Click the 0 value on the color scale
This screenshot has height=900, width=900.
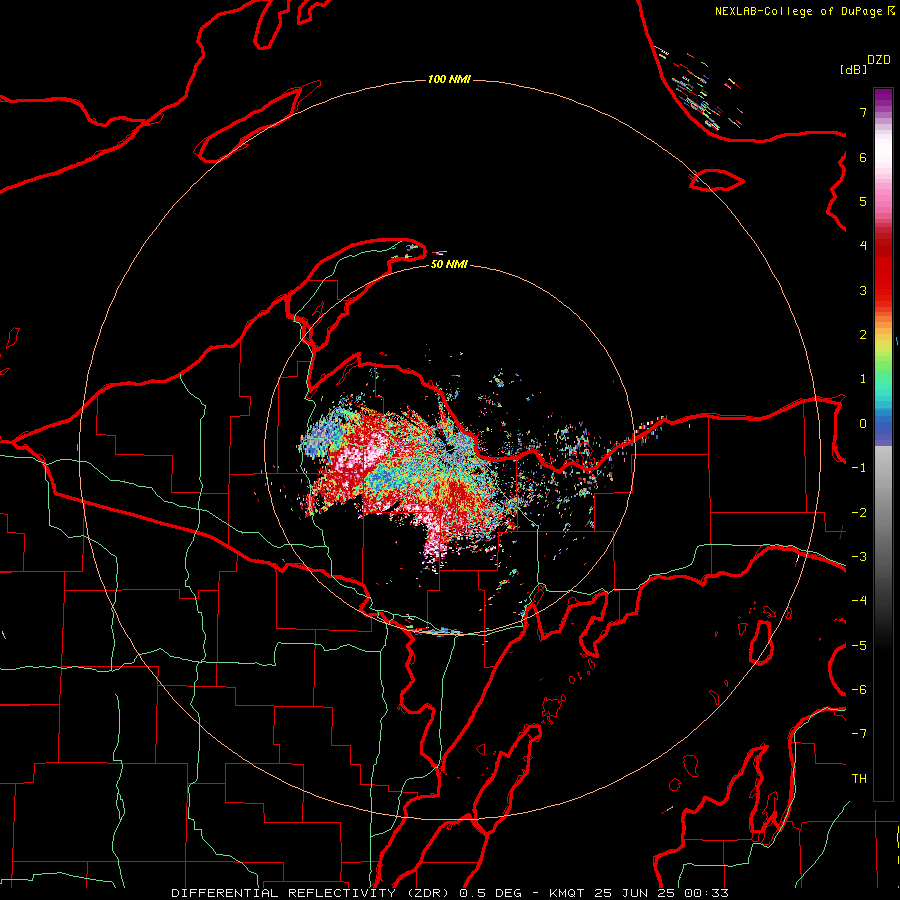(863, 424)
